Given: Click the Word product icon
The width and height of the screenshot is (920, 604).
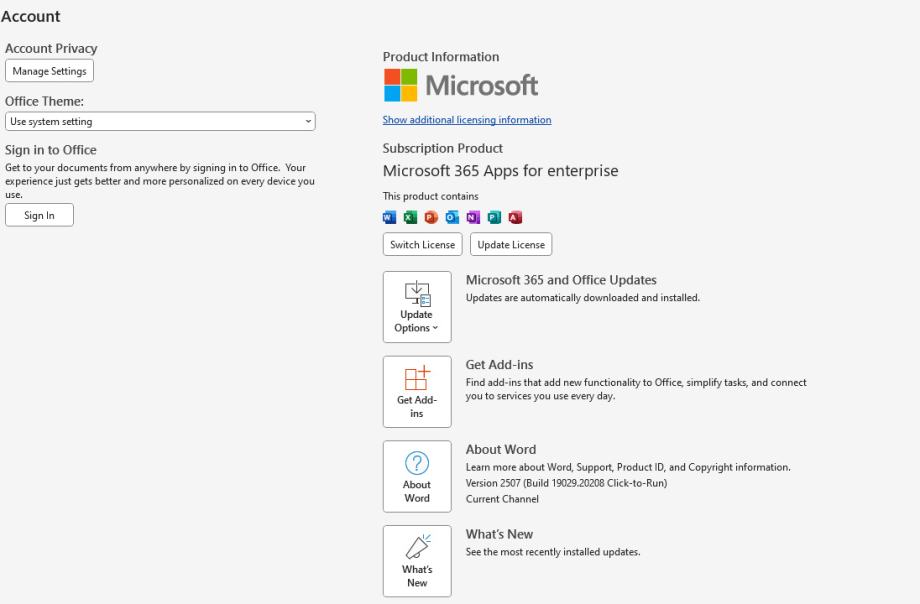Looking at the screenshot, I should (389, 217).
